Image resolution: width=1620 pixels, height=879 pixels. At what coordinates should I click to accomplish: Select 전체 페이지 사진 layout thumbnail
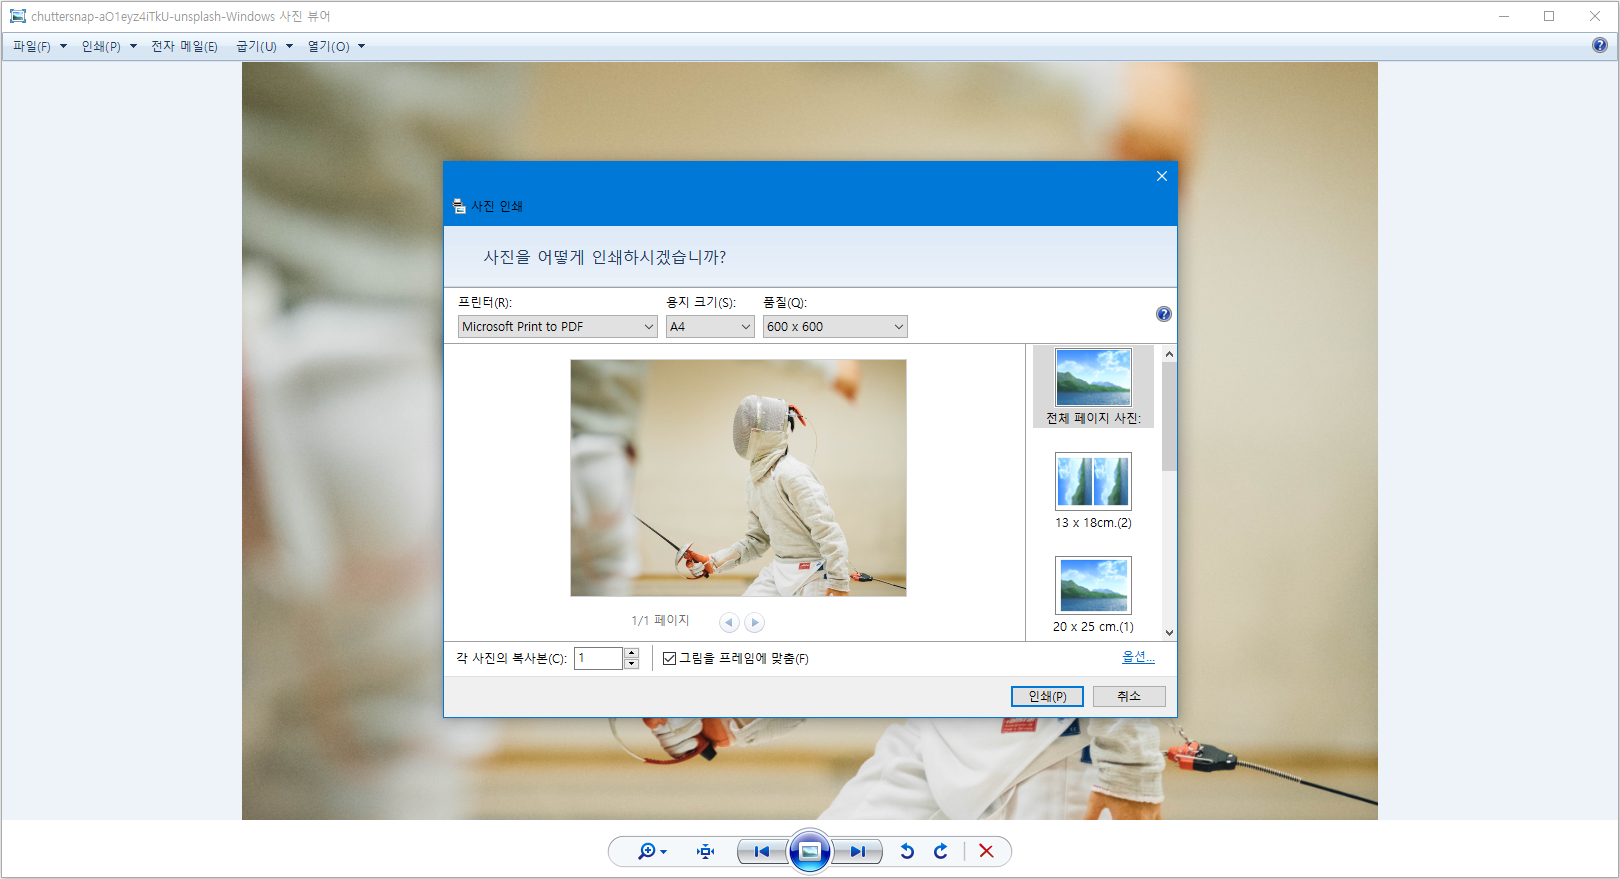coord(1093,387)
